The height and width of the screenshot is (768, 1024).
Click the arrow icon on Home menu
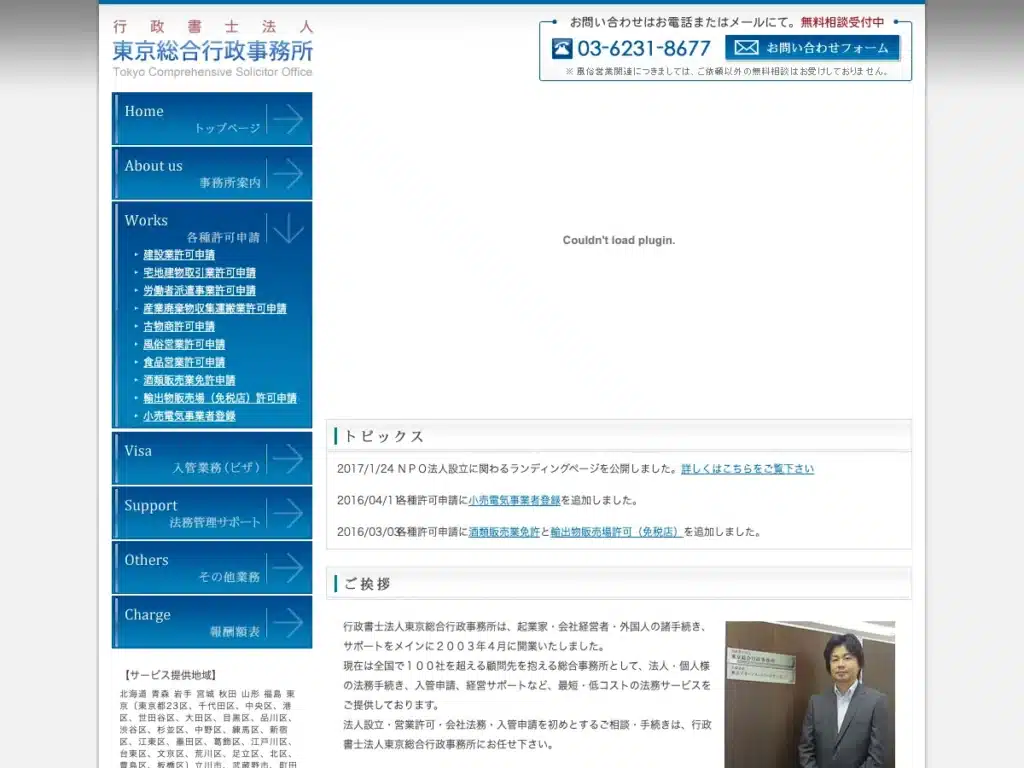(x=288, y=119)
